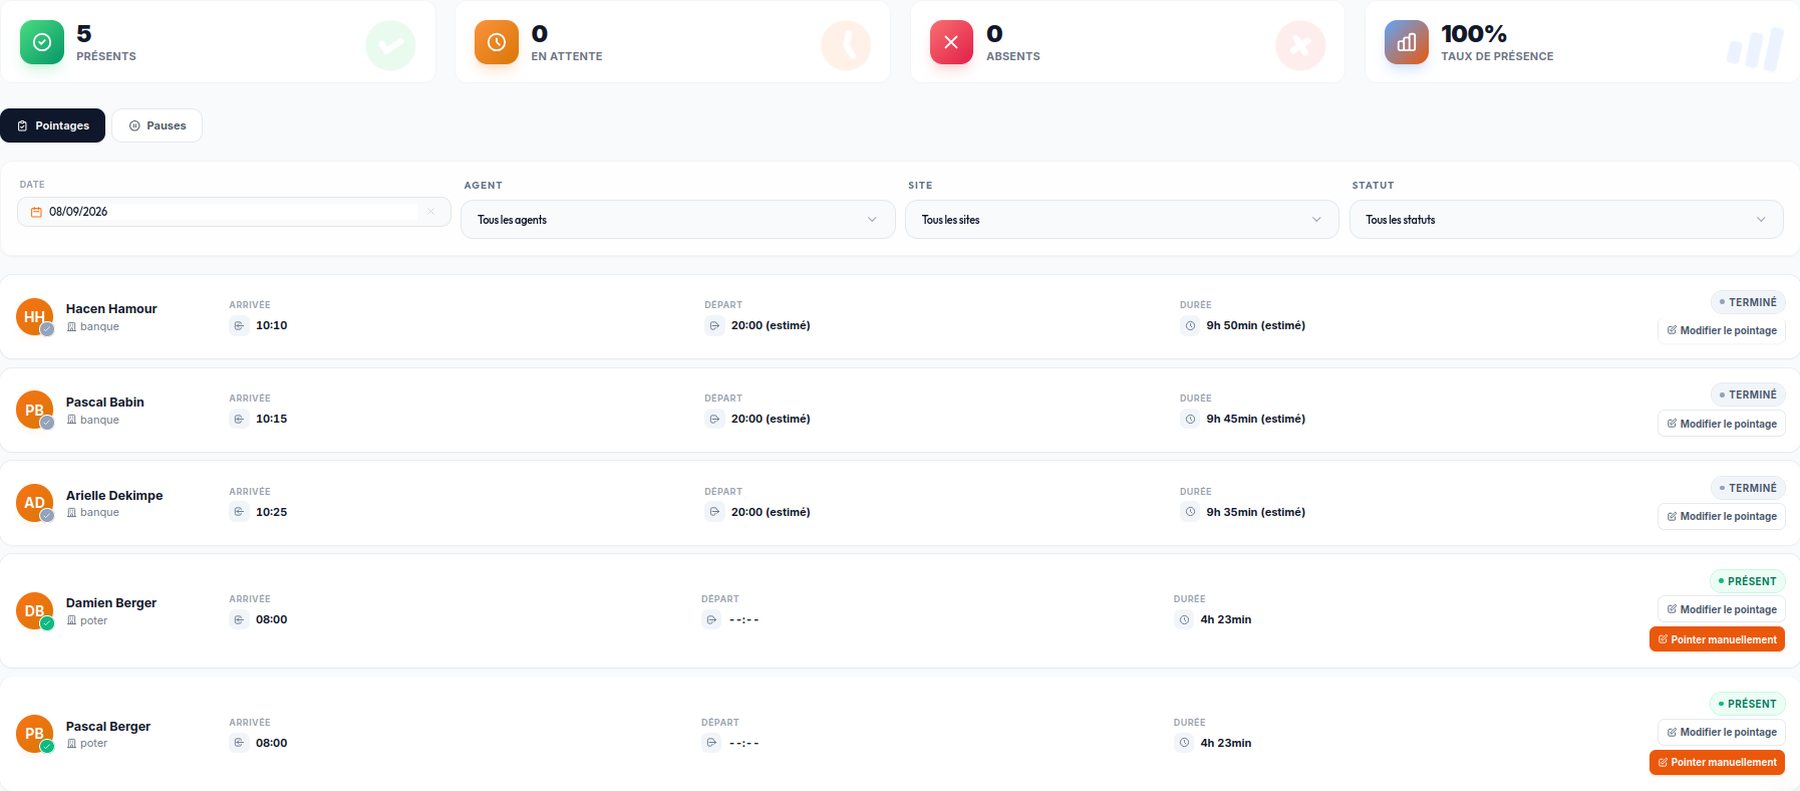Click Arielle Dekimpe's AD avatar
The height and width of the screenshot is (791, 1800).
35,503
